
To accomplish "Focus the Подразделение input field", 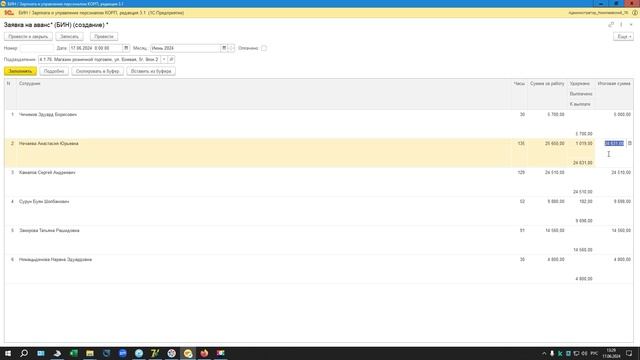I will click(x=100, y=60).
